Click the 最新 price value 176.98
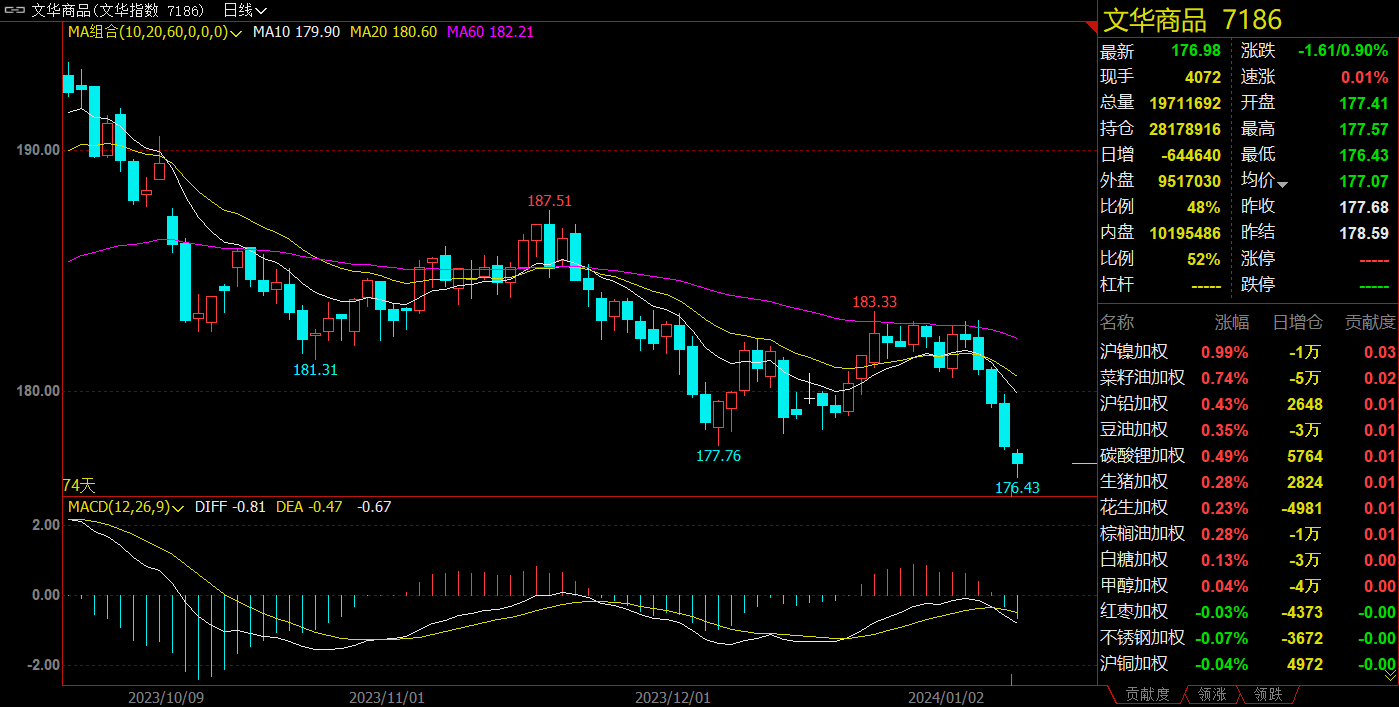Screen dimensions: 1399x707 click(1196, 52)
